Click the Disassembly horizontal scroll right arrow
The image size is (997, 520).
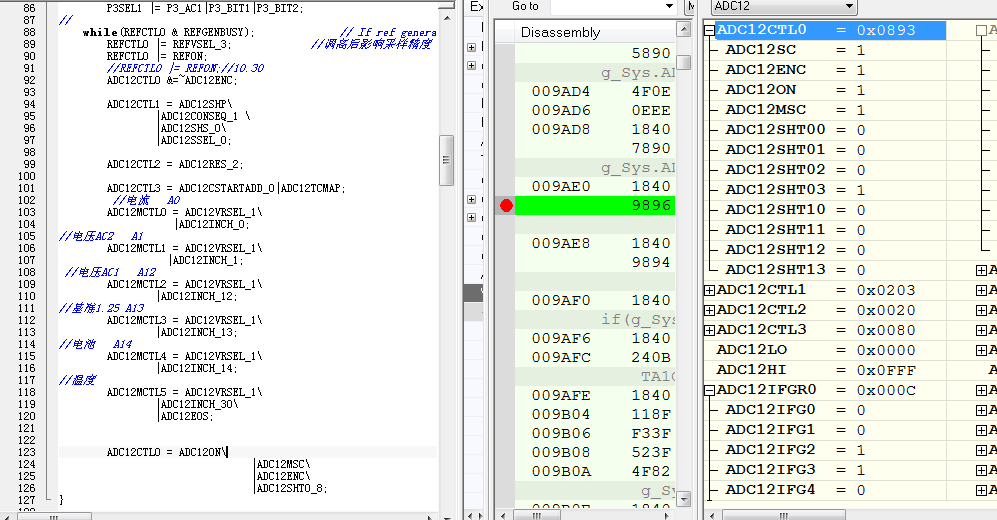pyautogui.click(x=666, y=516)
